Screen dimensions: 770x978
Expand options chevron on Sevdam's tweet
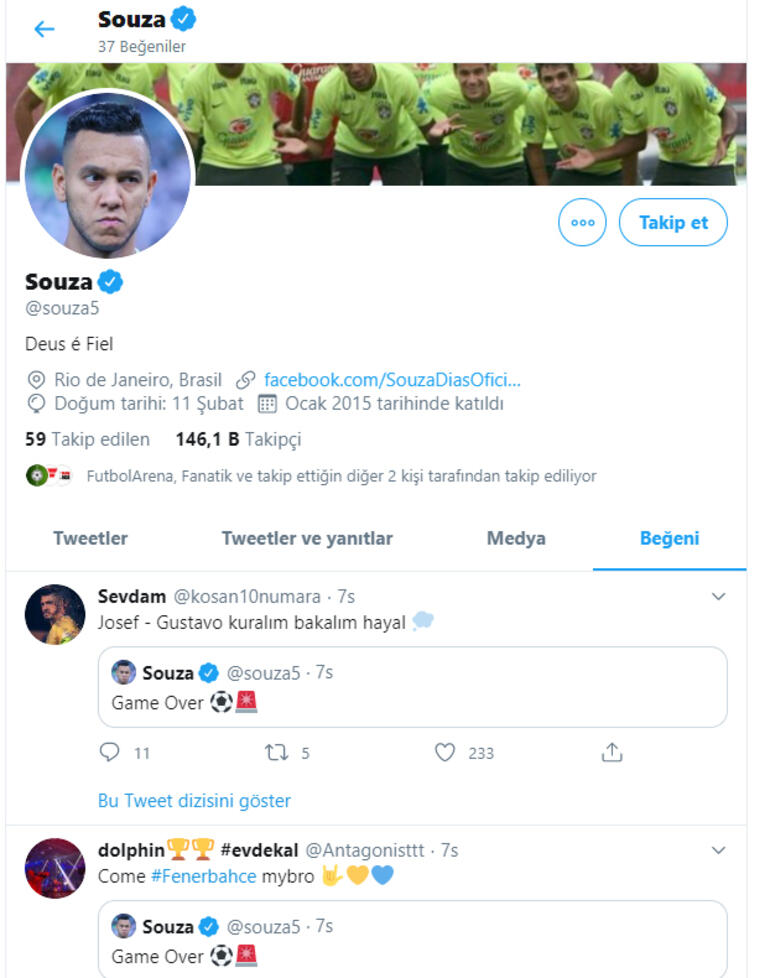717,597
